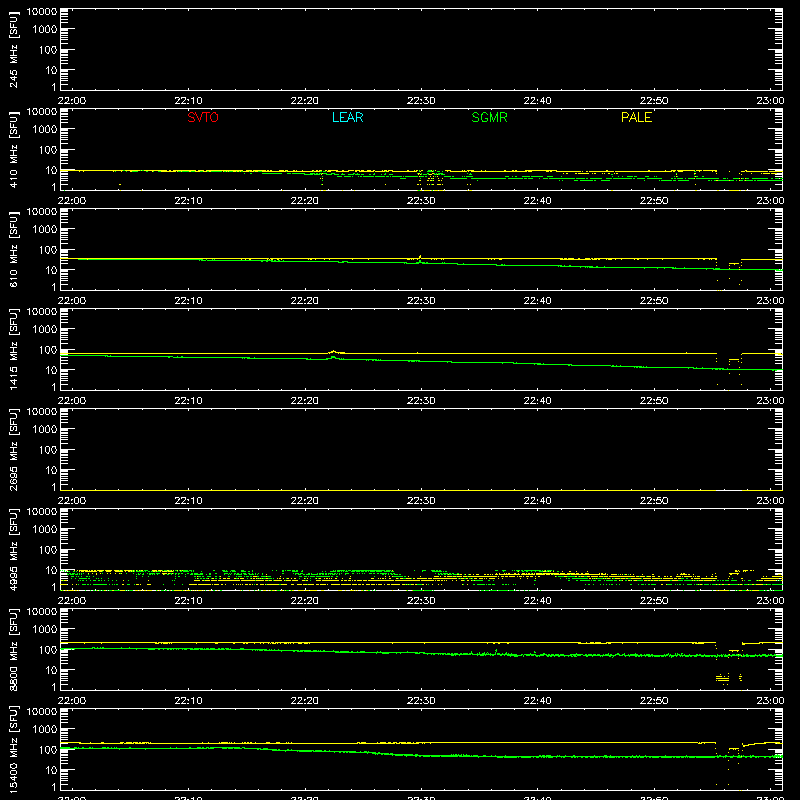Click the yellow spike near 22:30 in 610 MHz
This screenshot has height=800, width=800.
point(420,257)
